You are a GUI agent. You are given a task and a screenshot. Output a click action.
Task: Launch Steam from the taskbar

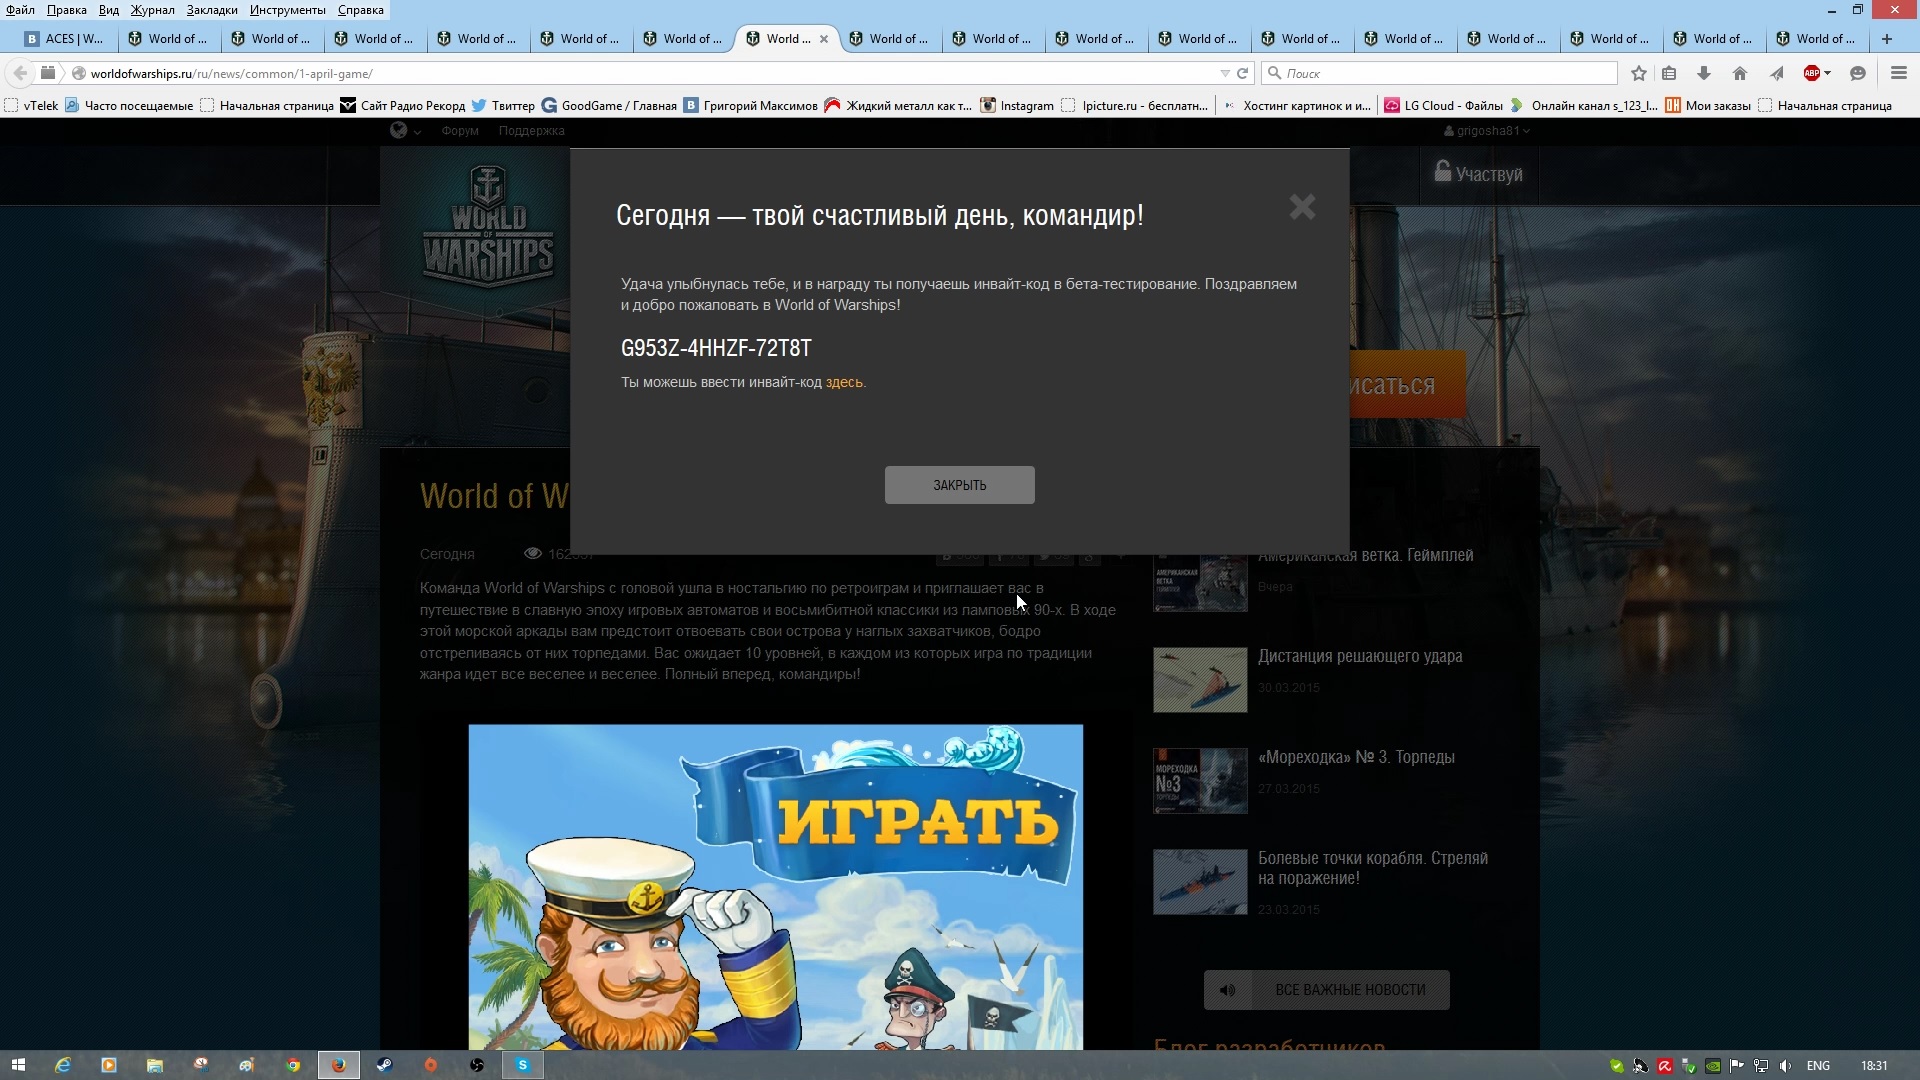click(384, 1065)
